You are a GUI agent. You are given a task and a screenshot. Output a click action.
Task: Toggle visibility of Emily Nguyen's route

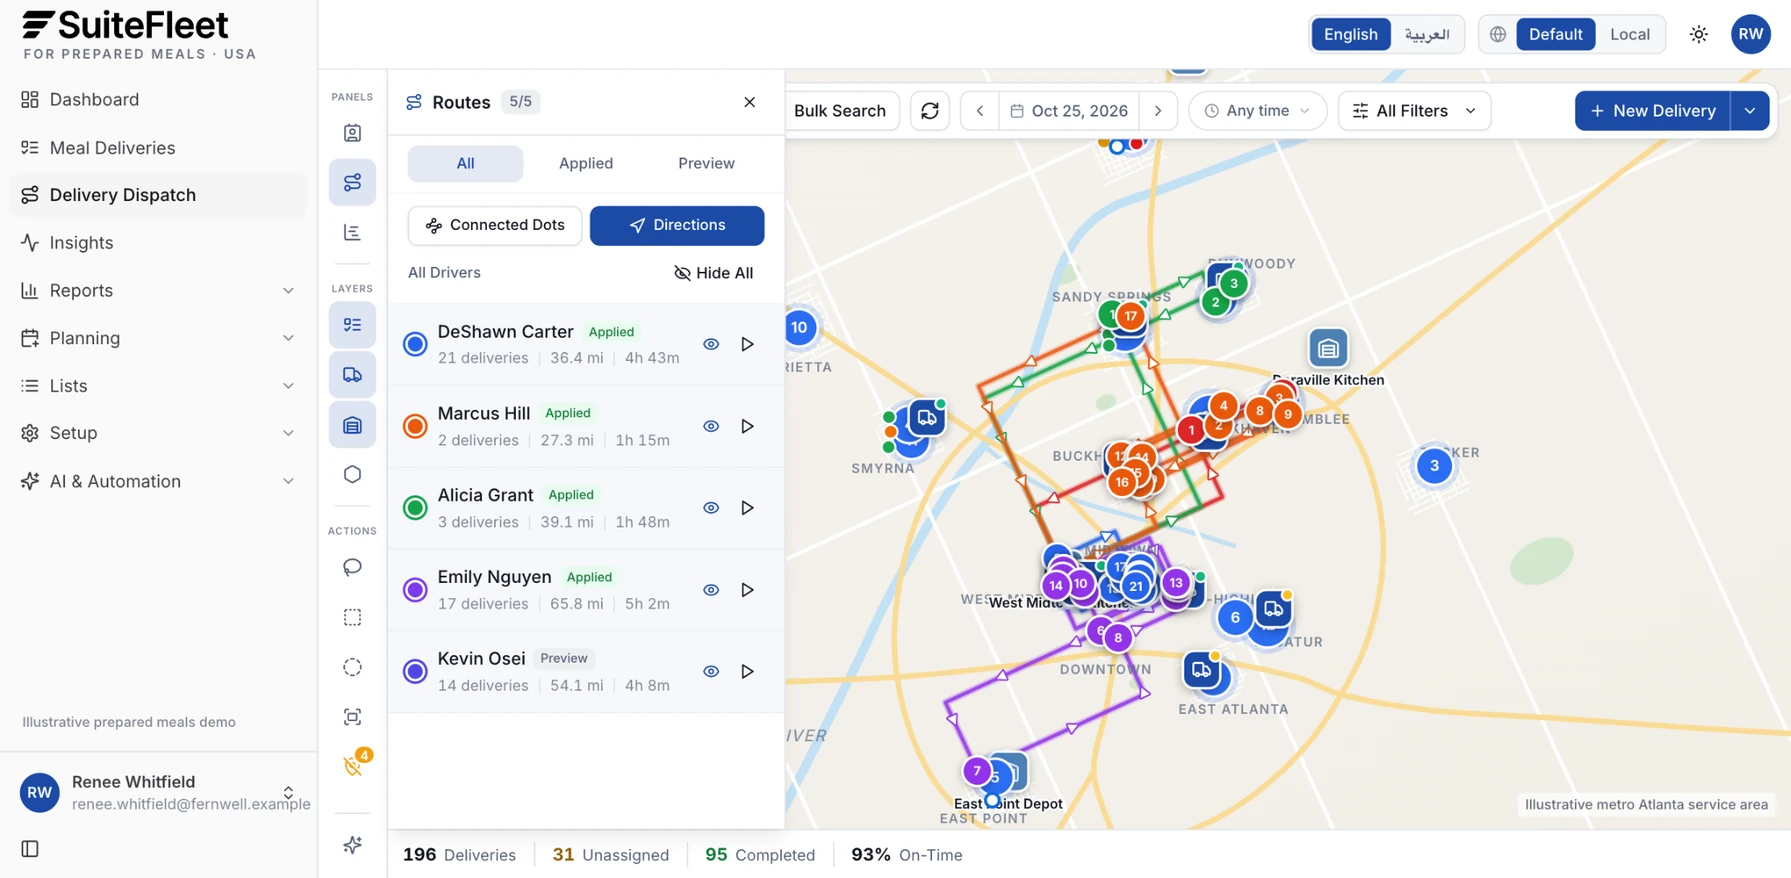711,590
